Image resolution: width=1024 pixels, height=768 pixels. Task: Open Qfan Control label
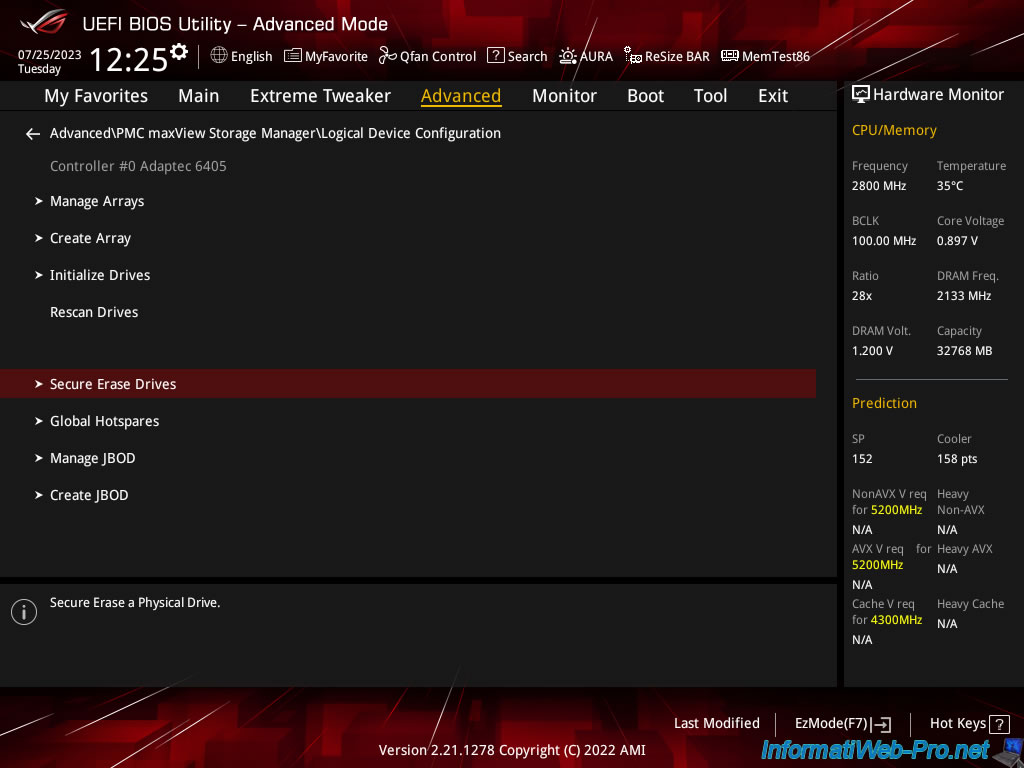pos(438,57)
